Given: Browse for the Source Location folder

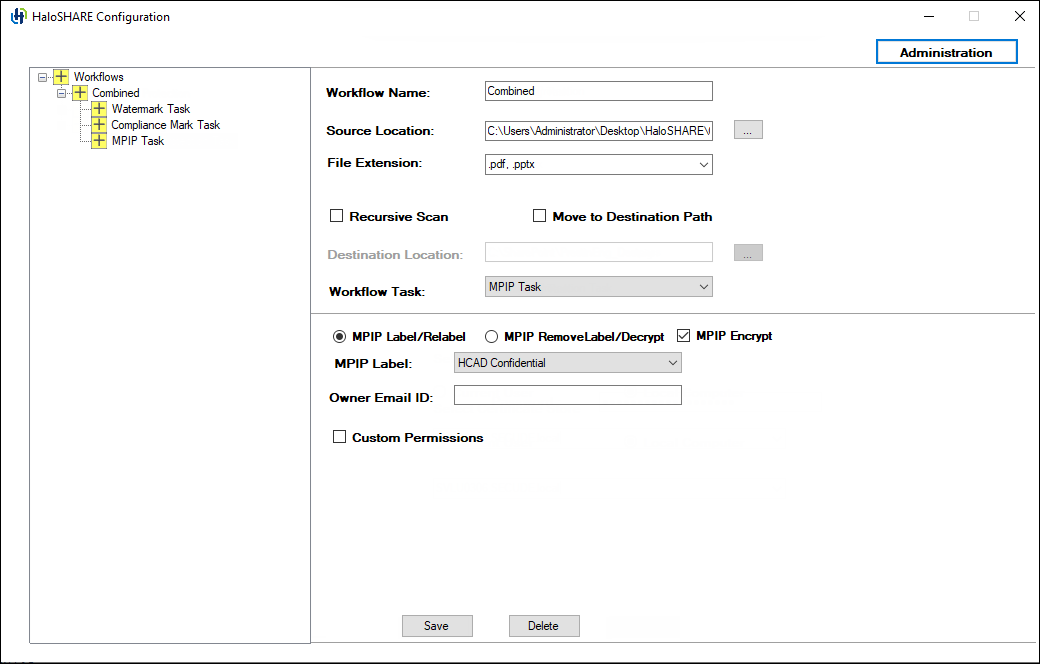Looking at the screenshot, I should click(x=748, y=130).
